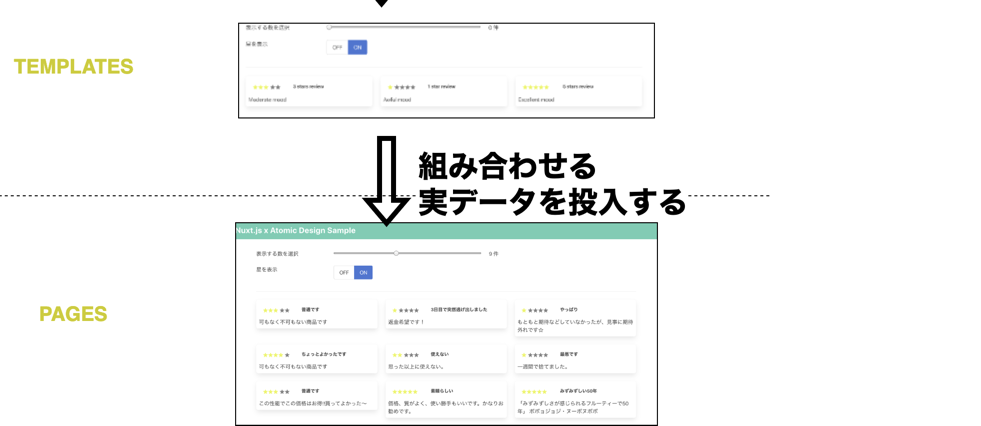Click the stars in the ちょっとよかったです card

277,355
